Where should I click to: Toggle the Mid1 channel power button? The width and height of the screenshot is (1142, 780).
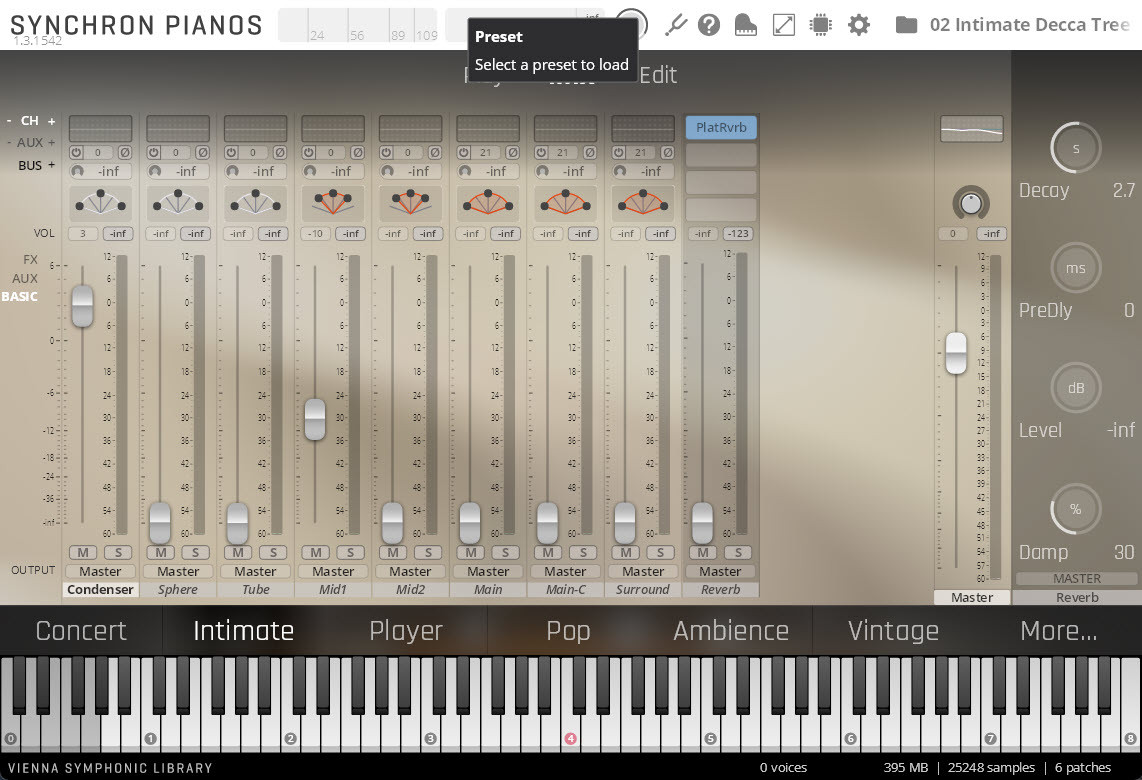(309, 152)
